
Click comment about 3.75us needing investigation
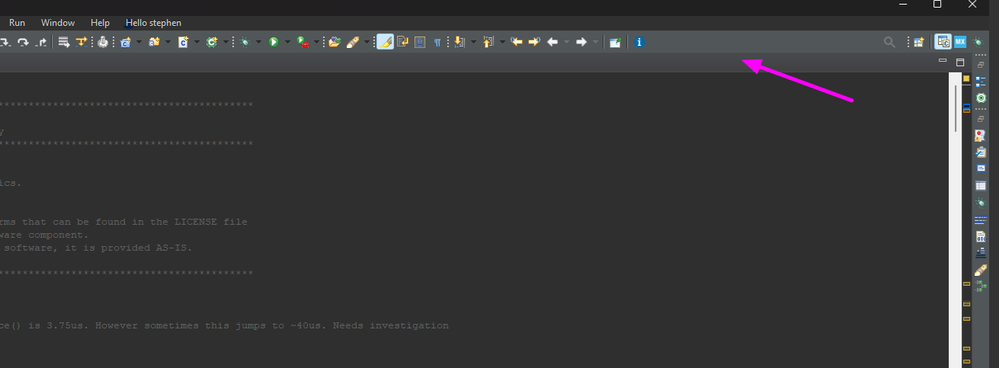point(224,325)
